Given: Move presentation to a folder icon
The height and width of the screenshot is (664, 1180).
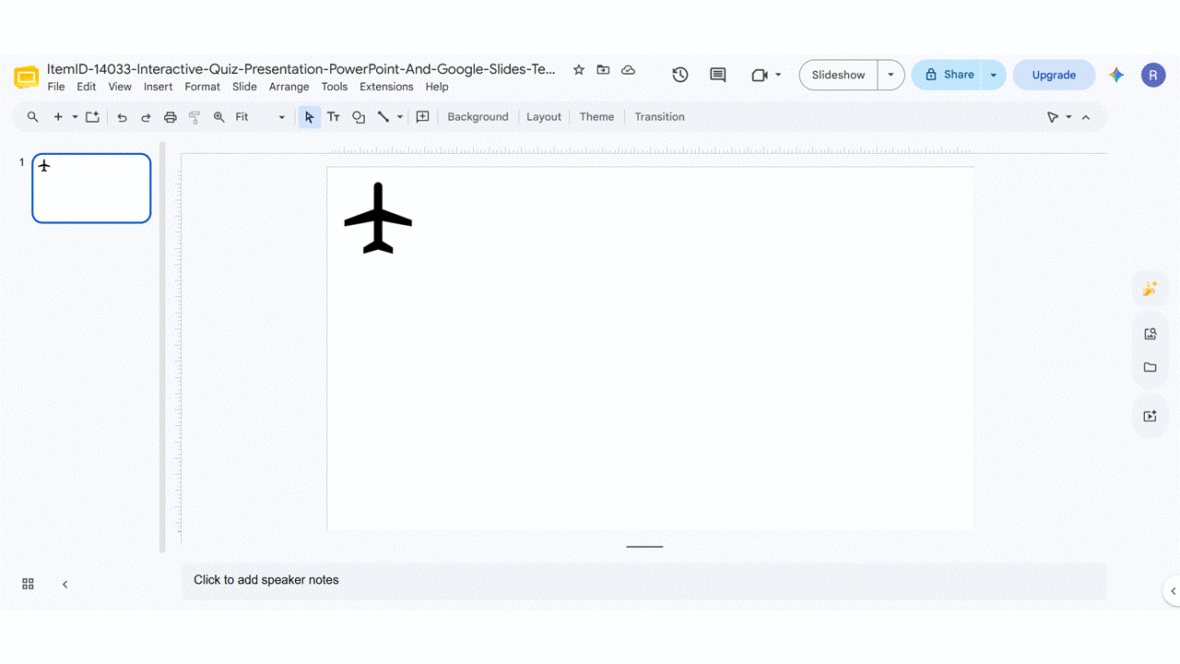Looking at the screenshot, I should (x=604, y=70).
